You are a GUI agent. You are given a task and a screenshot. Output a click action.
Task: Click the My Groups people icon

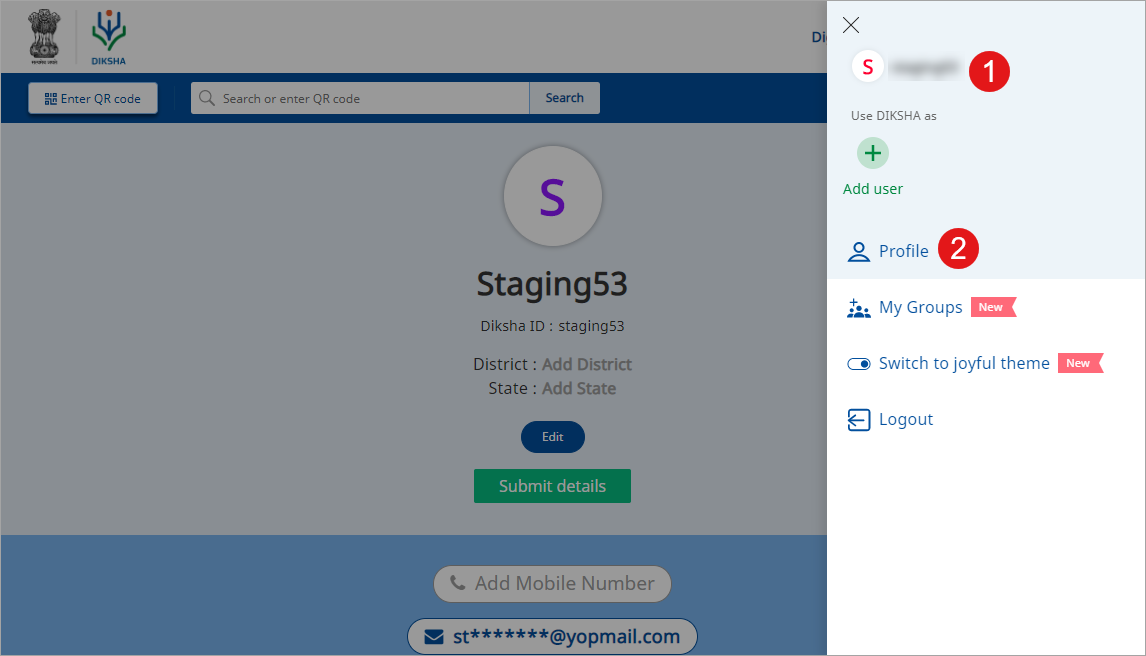(x=858, y=308)
